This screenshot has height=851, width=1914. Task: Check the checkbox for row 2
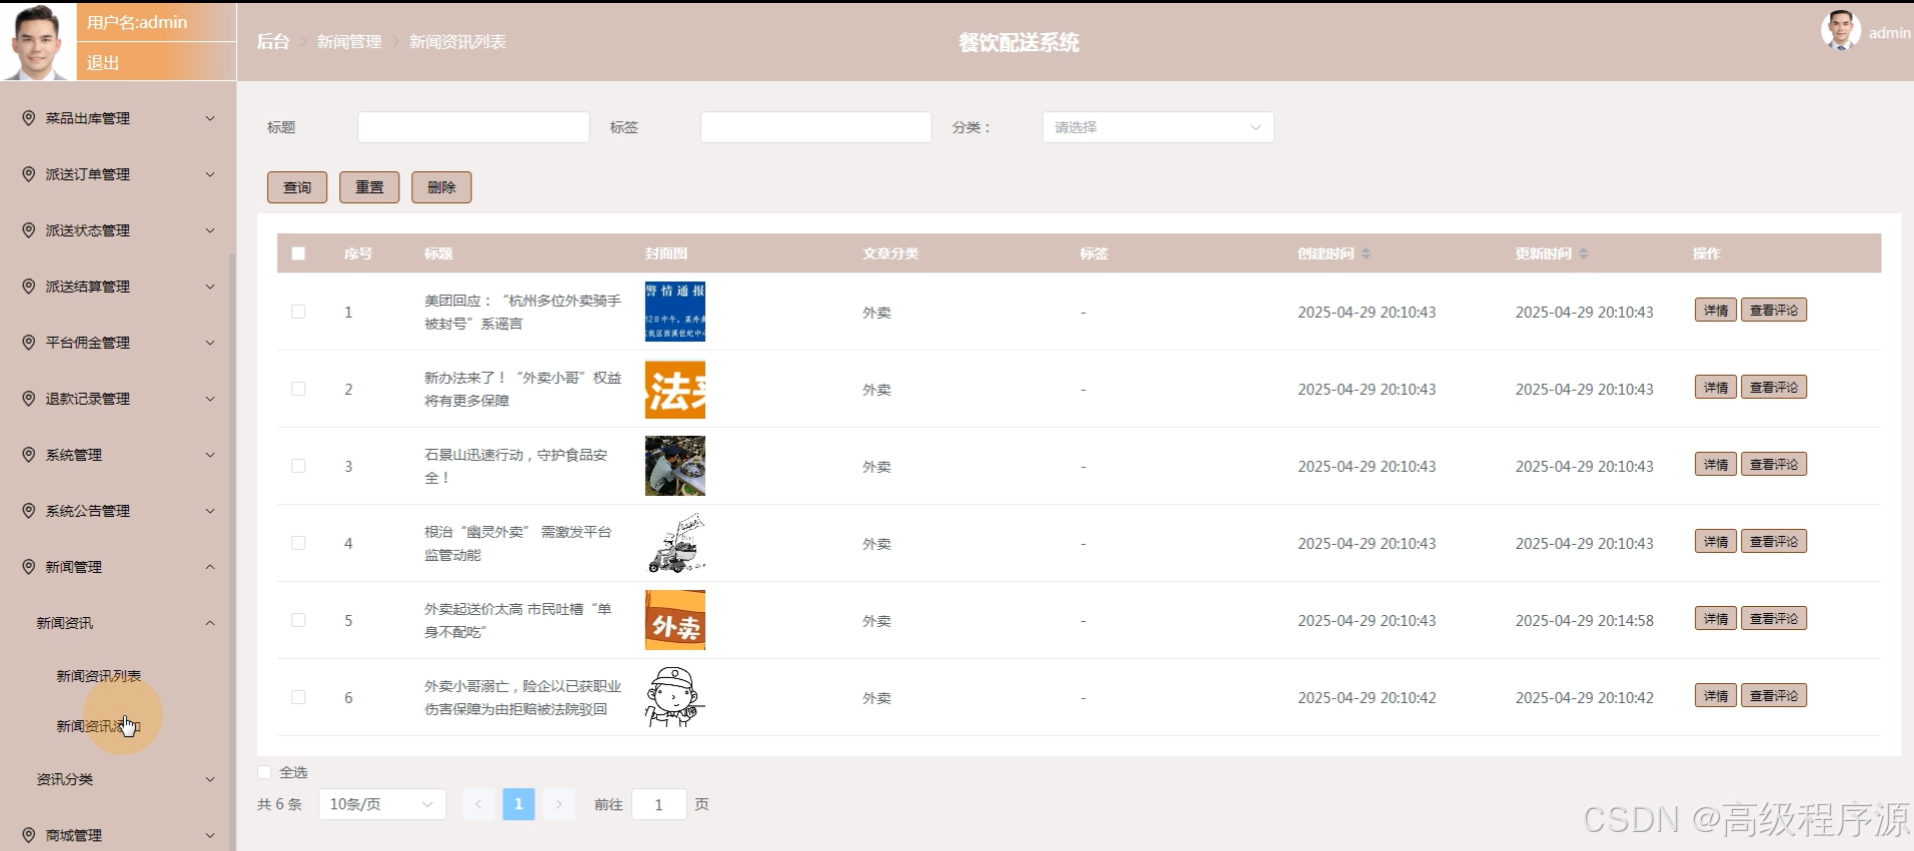point(298,389)
